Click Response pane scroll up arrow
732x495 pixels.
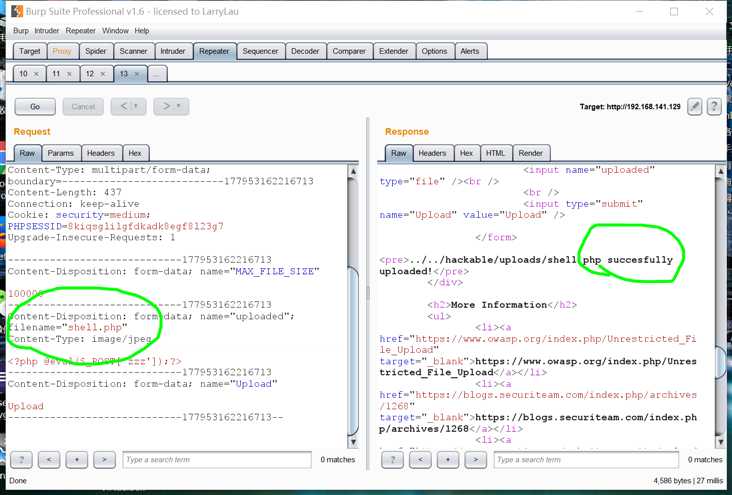(720, 171)
